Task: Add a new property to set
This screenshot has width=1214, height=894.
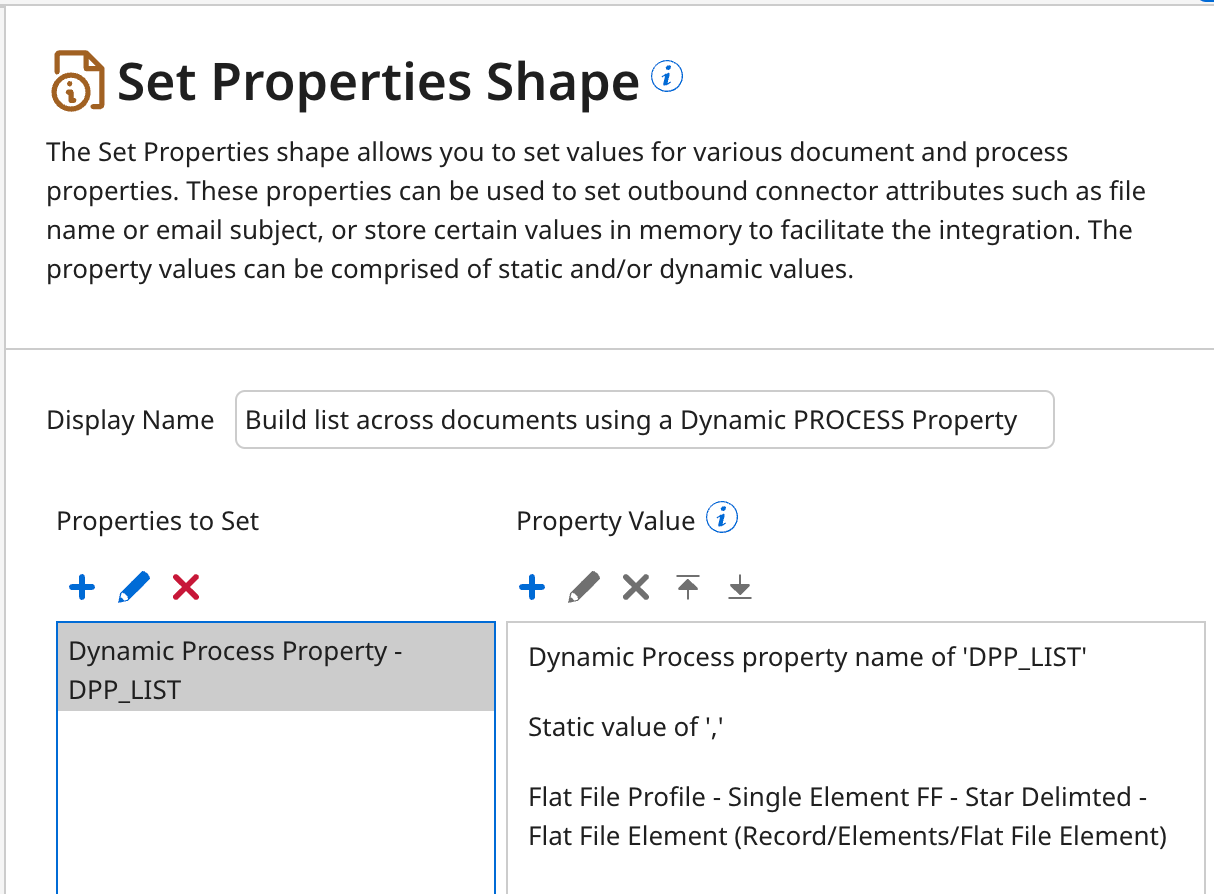Action: tap(82, 587)
